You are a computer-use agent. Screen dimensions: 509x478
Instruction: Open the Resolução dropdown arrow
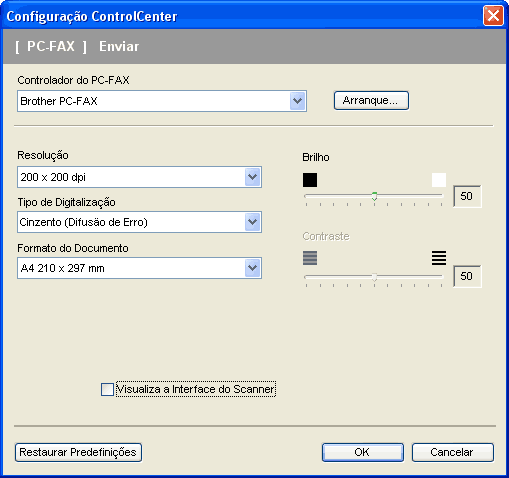pos(252,177)
